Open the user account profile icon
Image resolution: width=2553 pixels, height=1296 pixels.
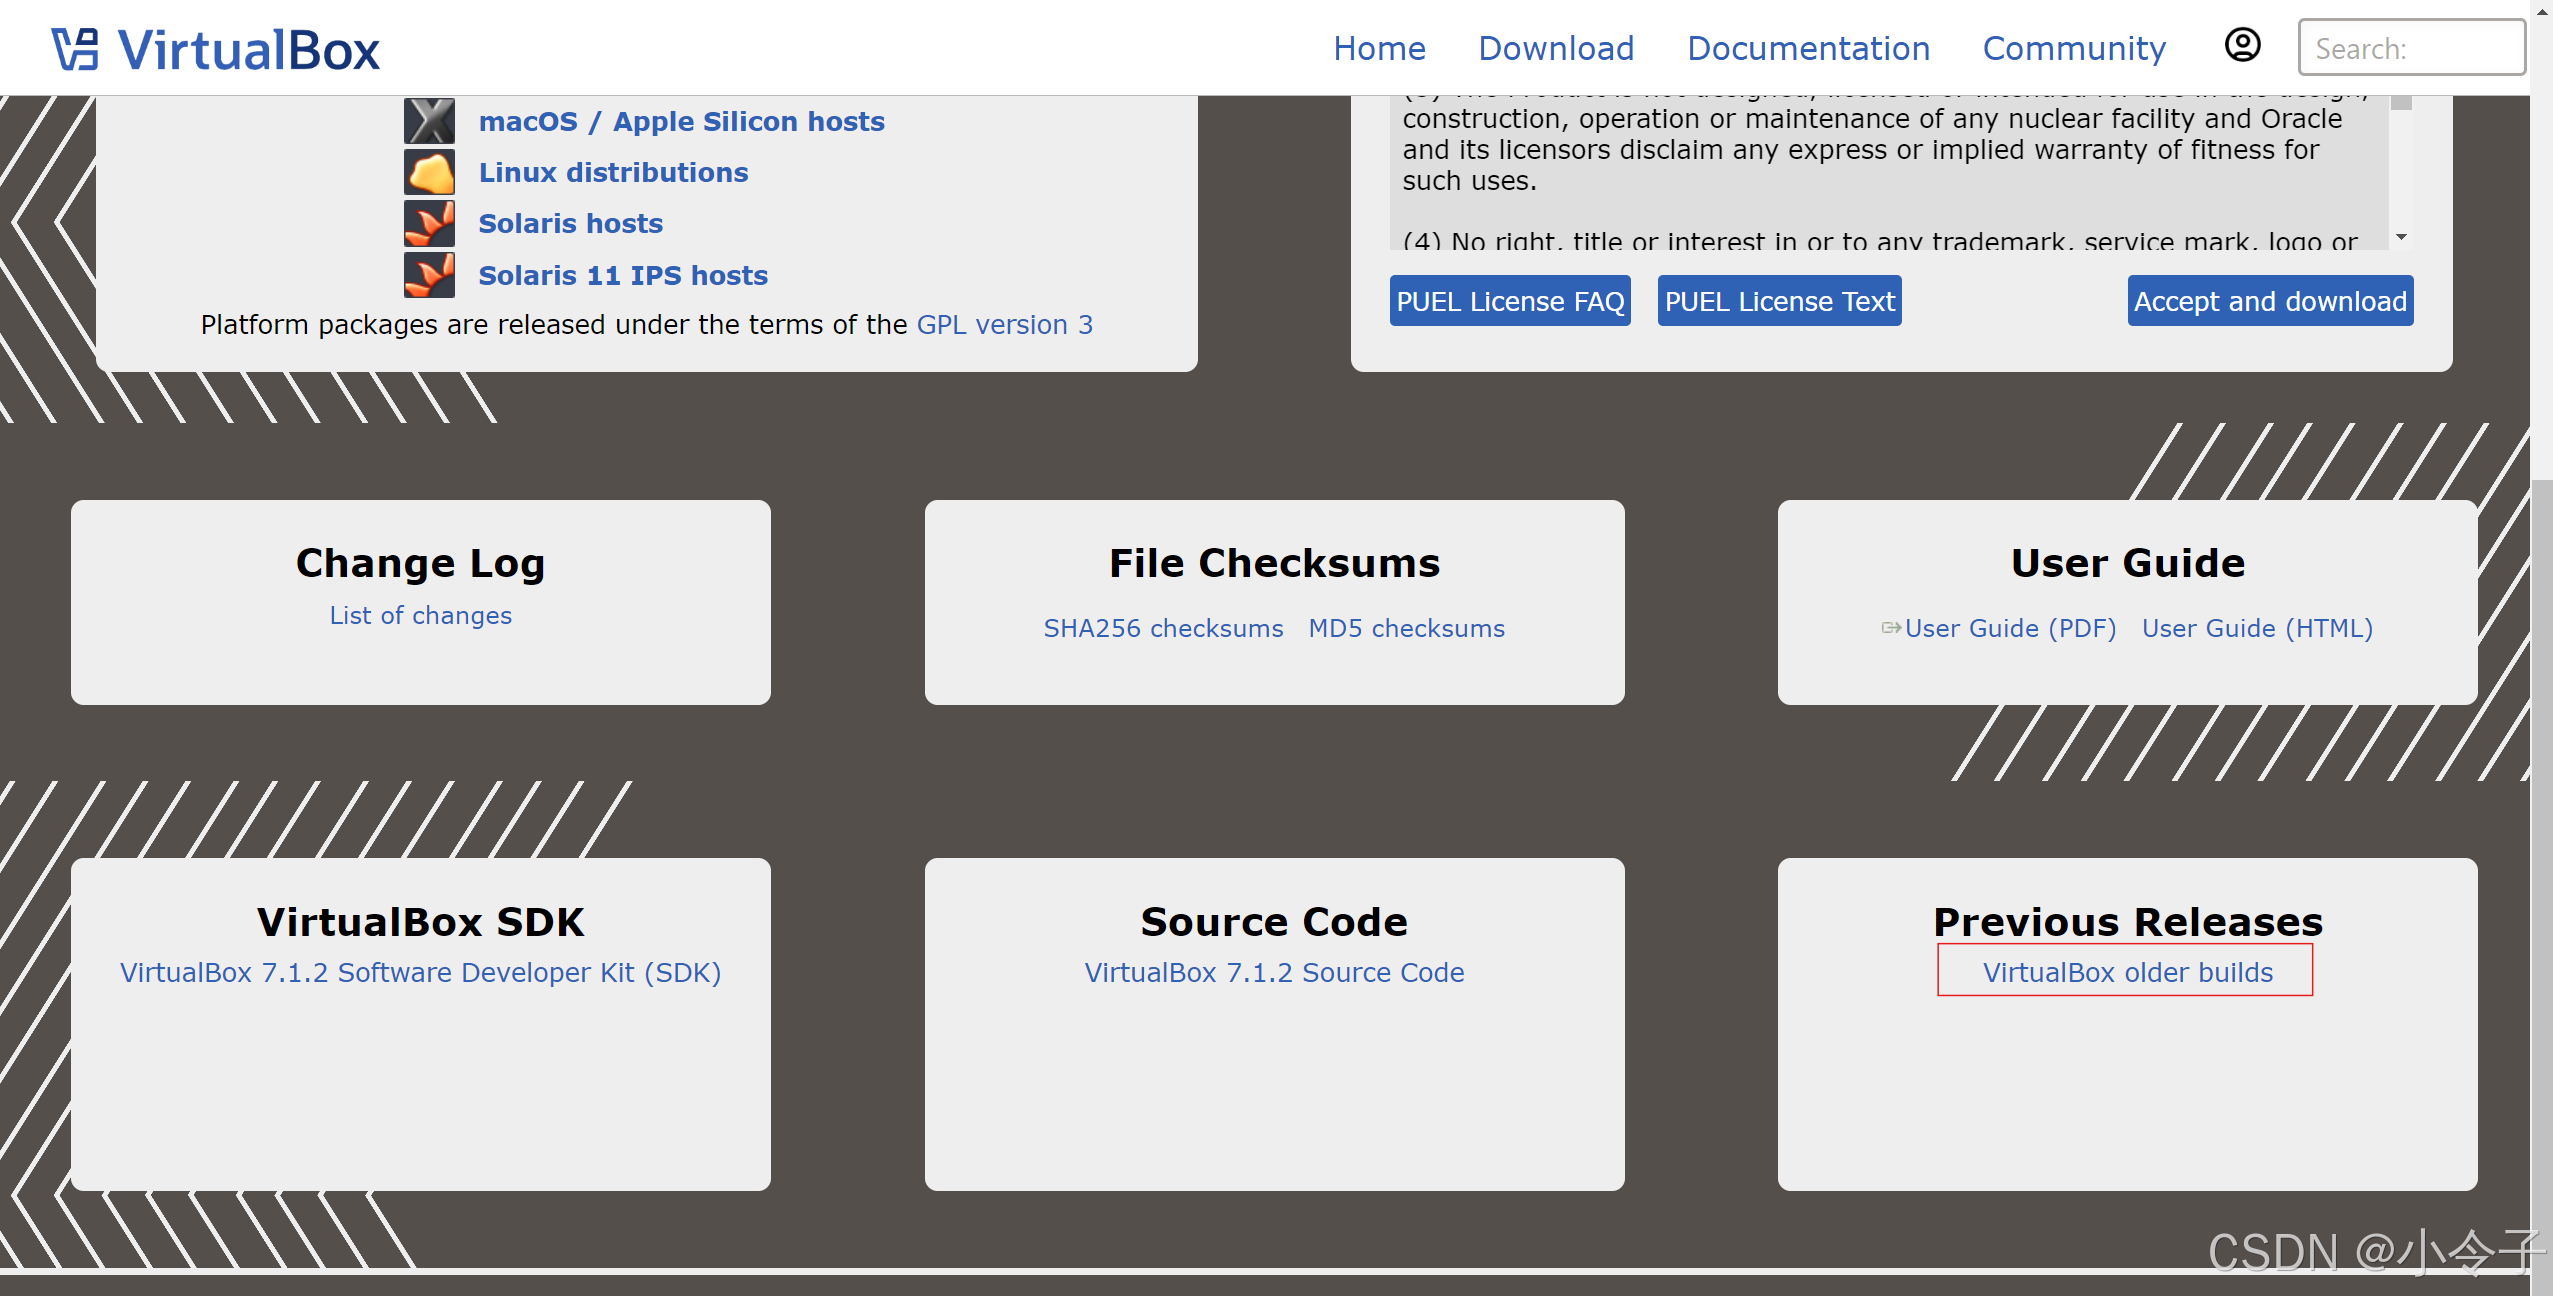[2242, 45]
